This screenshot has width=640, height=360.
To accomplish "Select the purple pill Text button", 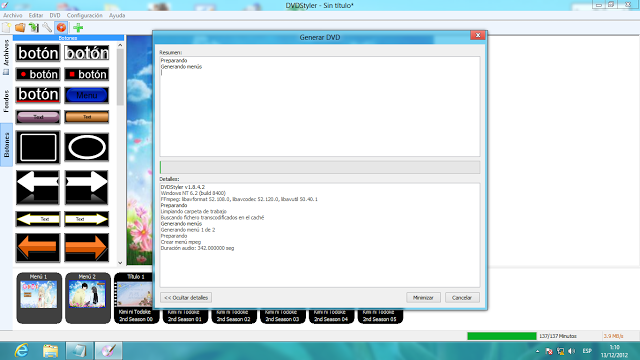I will click(x=38, y=117).
